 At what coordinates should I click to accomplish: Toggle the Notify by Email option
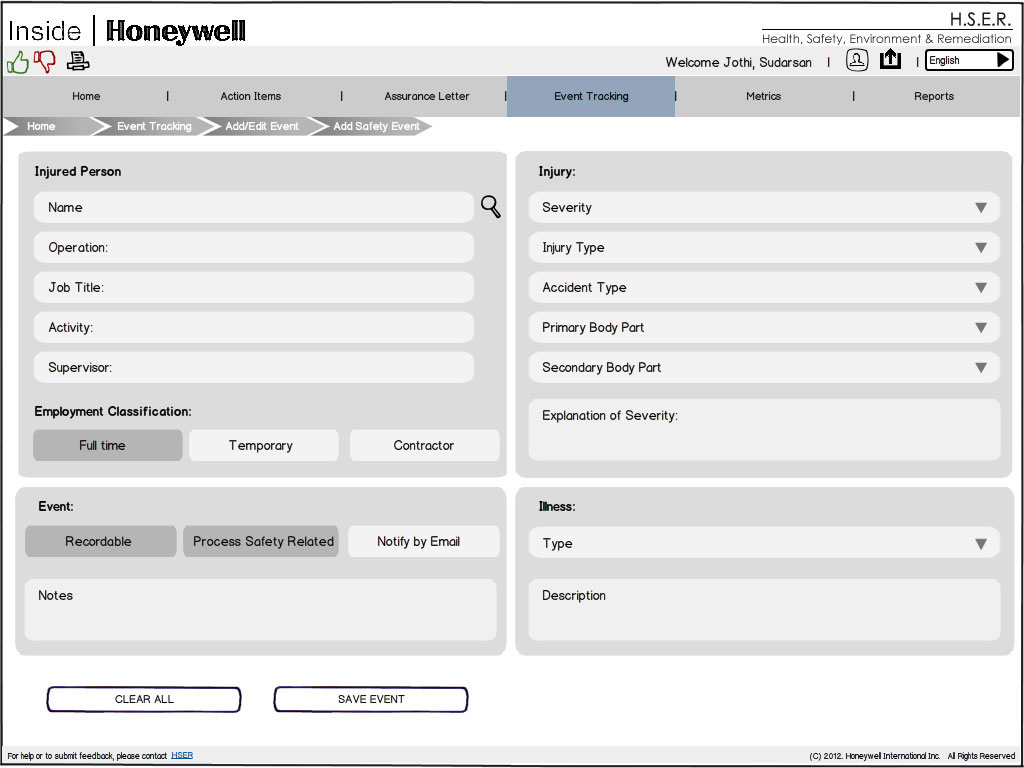pyautogui.click(x=419, y=542)
